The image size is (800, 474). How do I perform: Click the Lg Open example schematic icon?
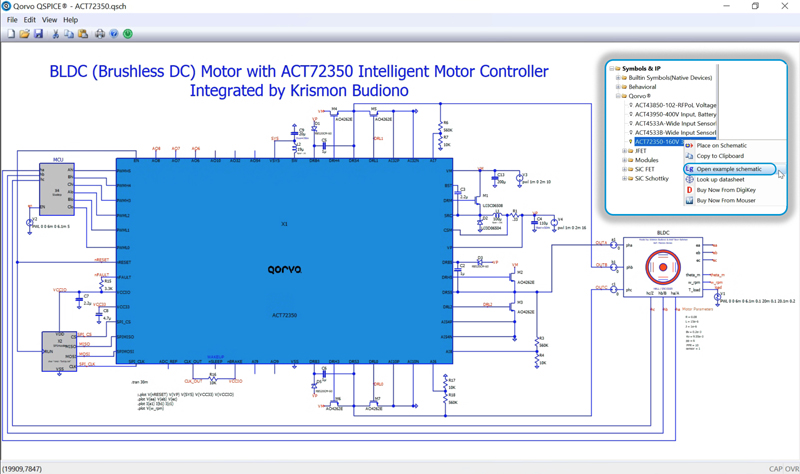689,169
